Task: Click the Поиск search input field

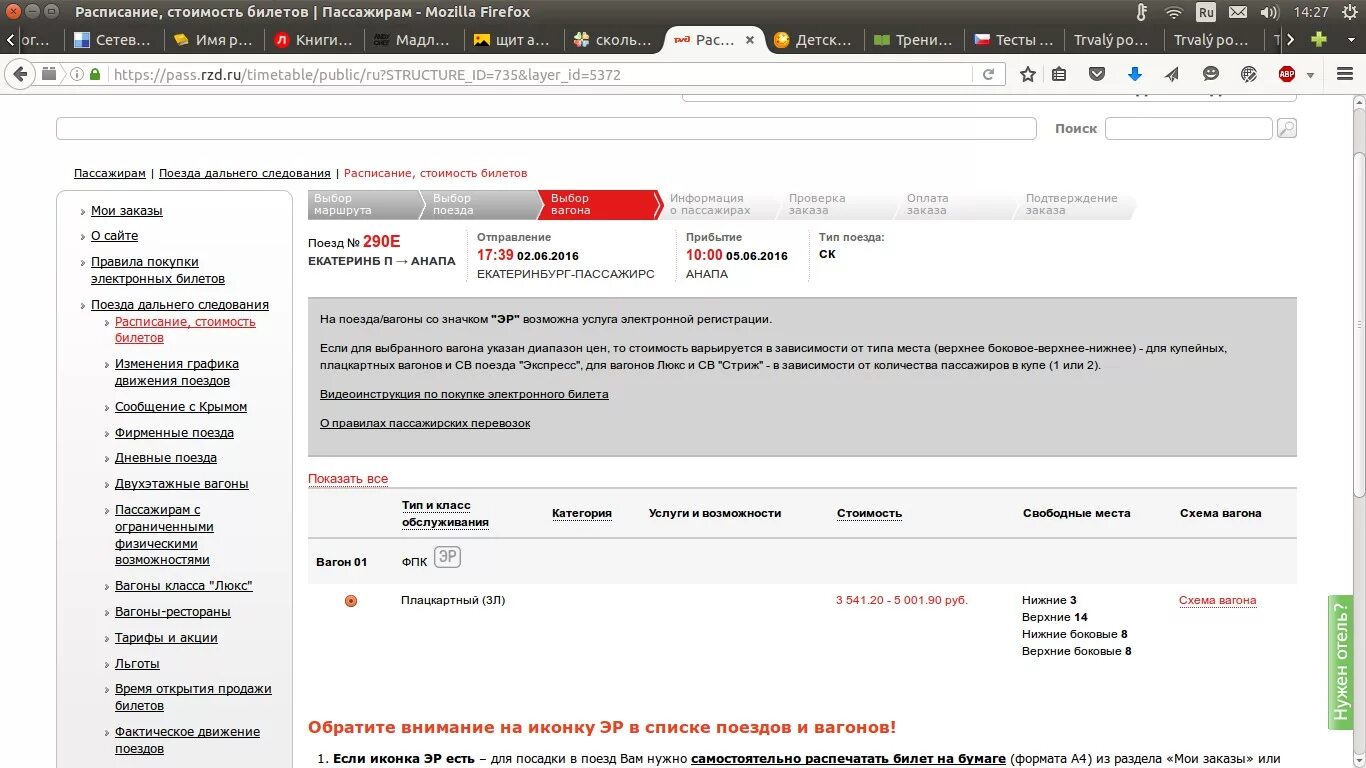Action: pos(1188,128)
